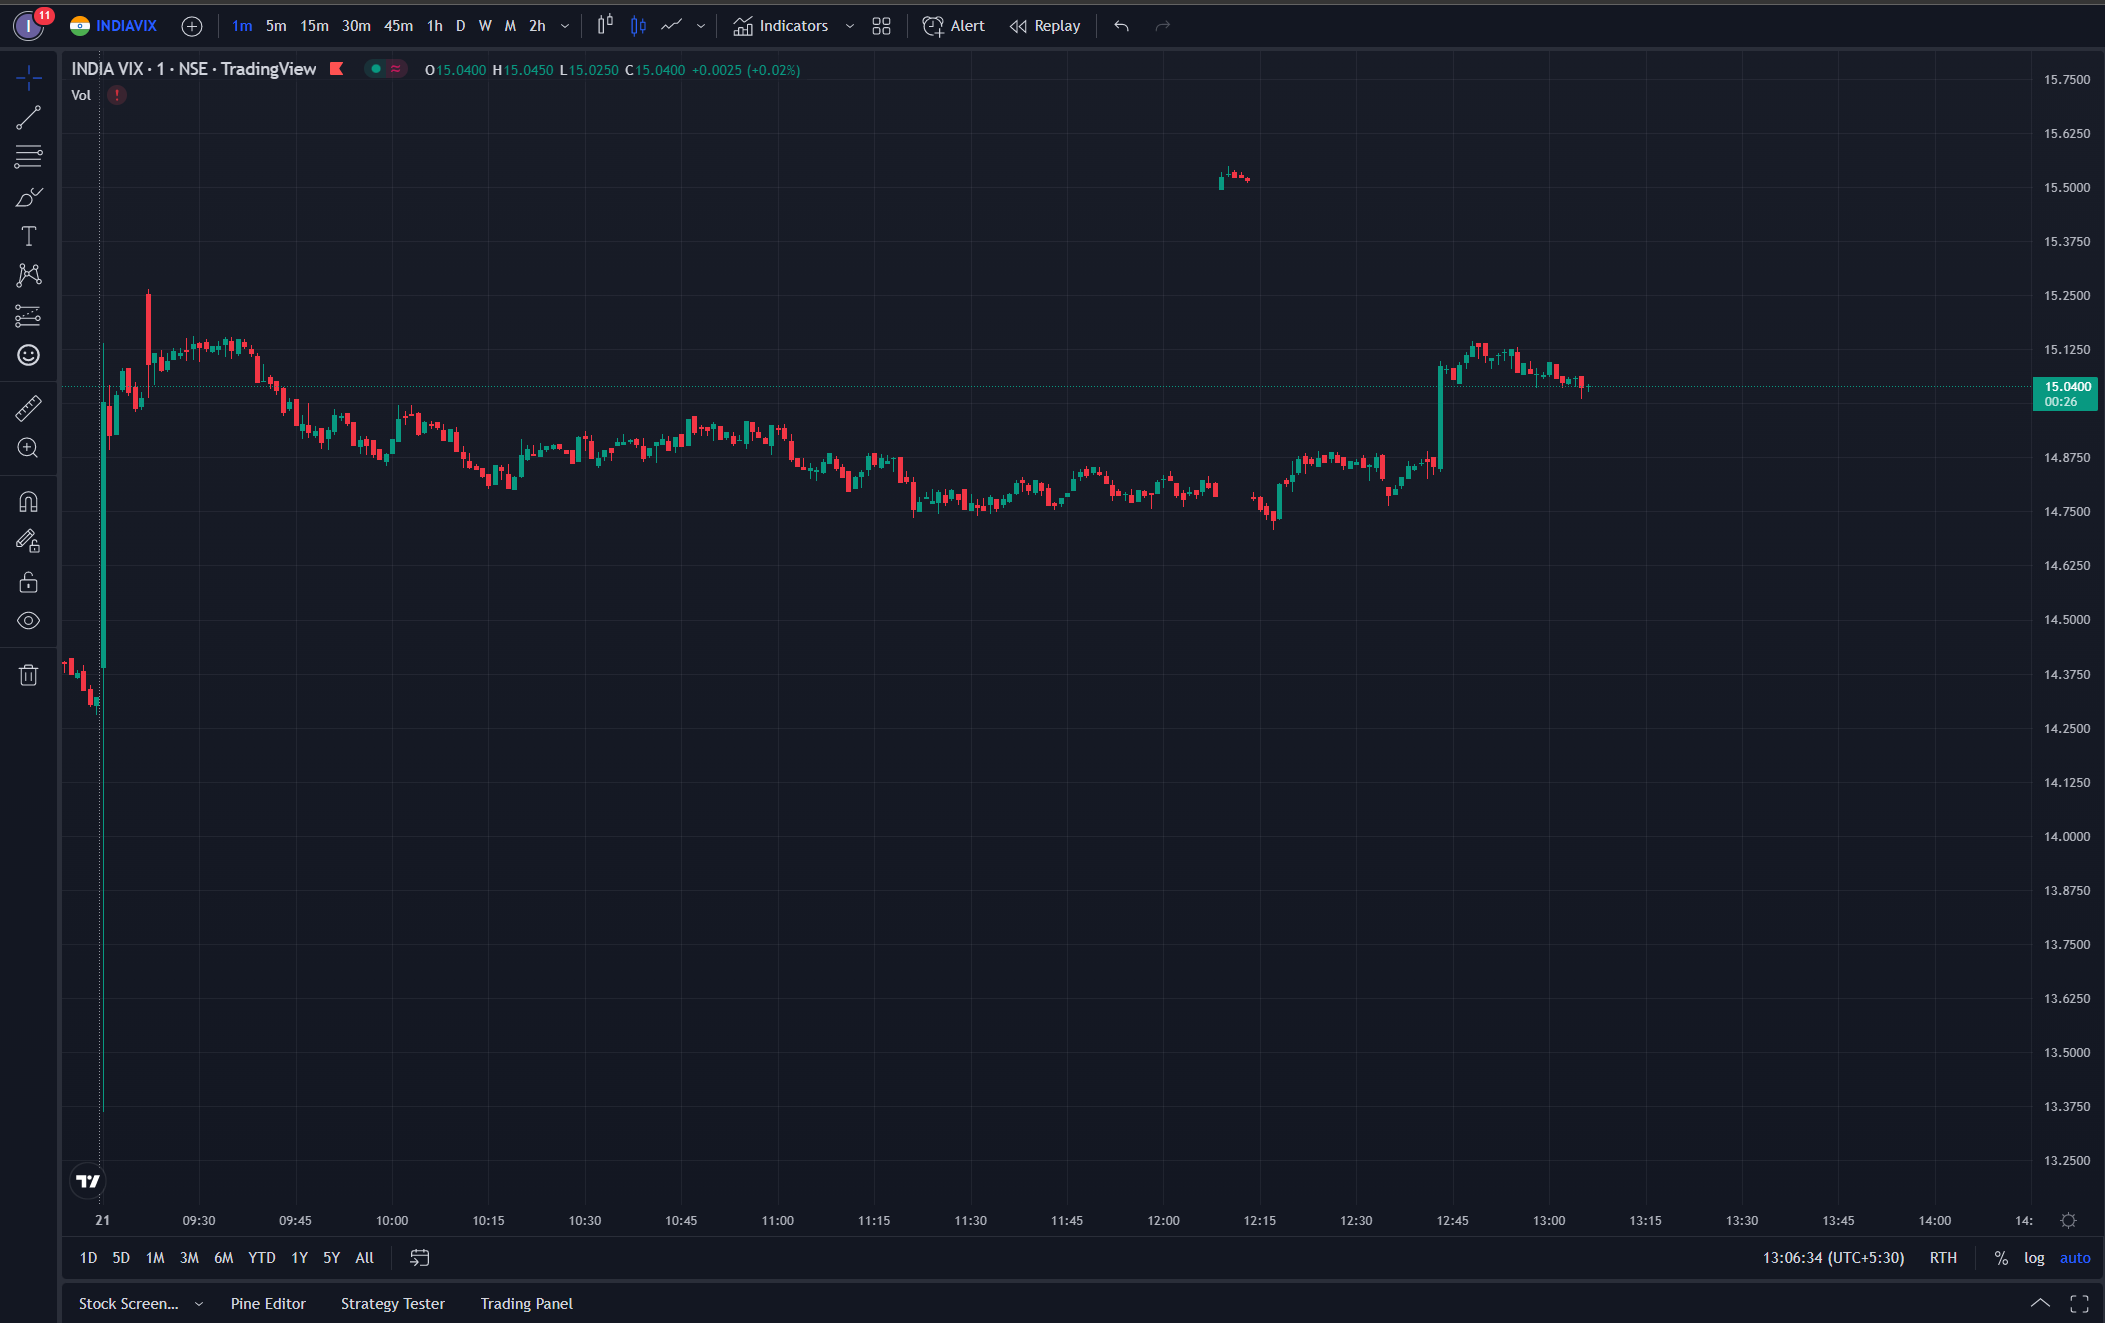2105x1323 pixels.
Task: Select the Brush drawing tool
Action: 28,197
